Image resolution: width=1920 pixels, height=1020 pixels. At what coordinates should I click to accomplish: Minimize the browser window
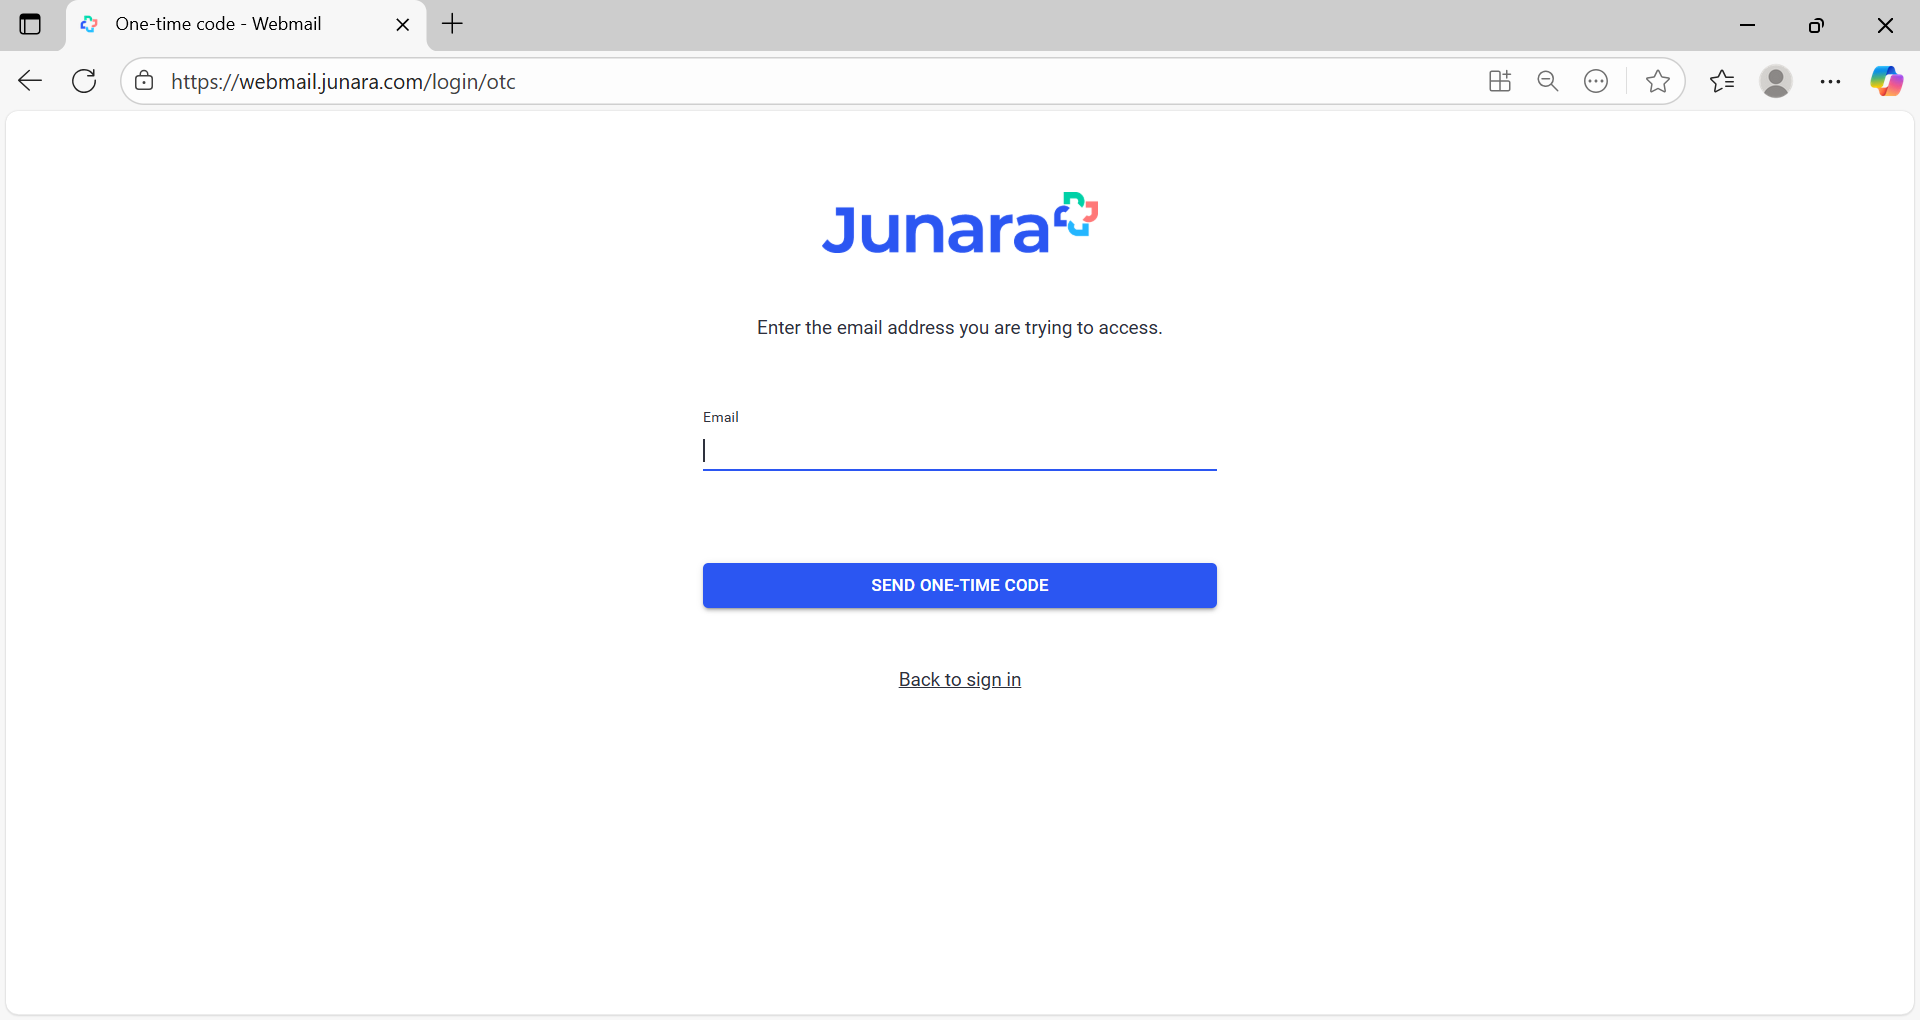point(1748,25)
